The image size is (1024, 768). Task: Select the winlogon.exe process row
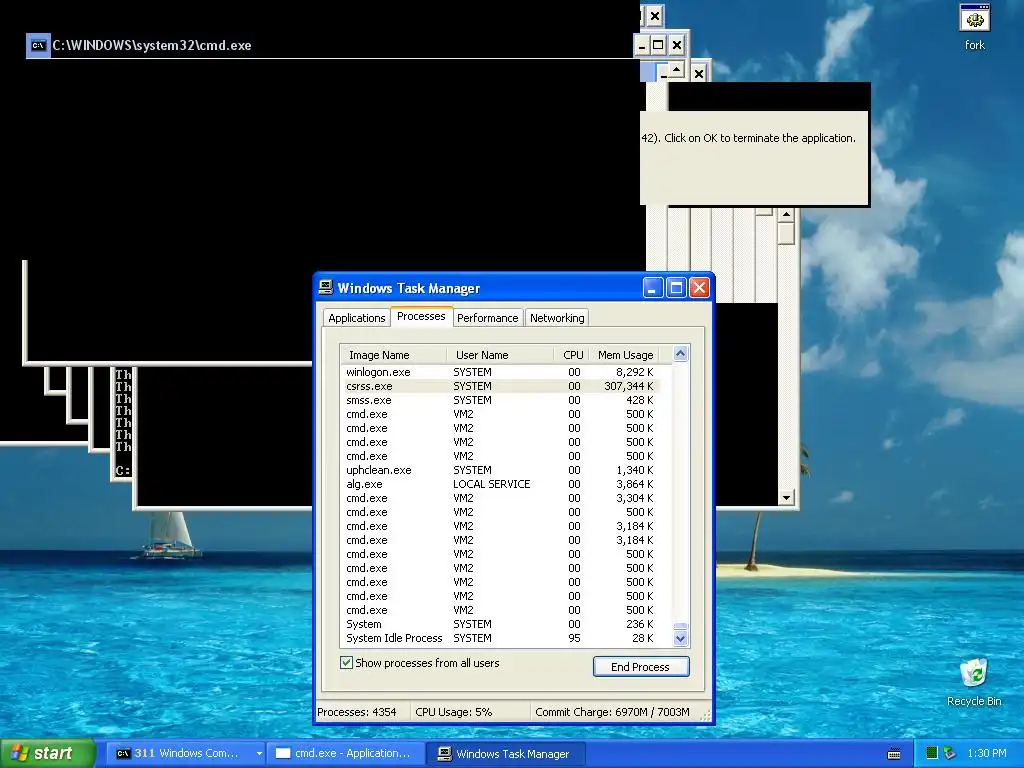500,372
